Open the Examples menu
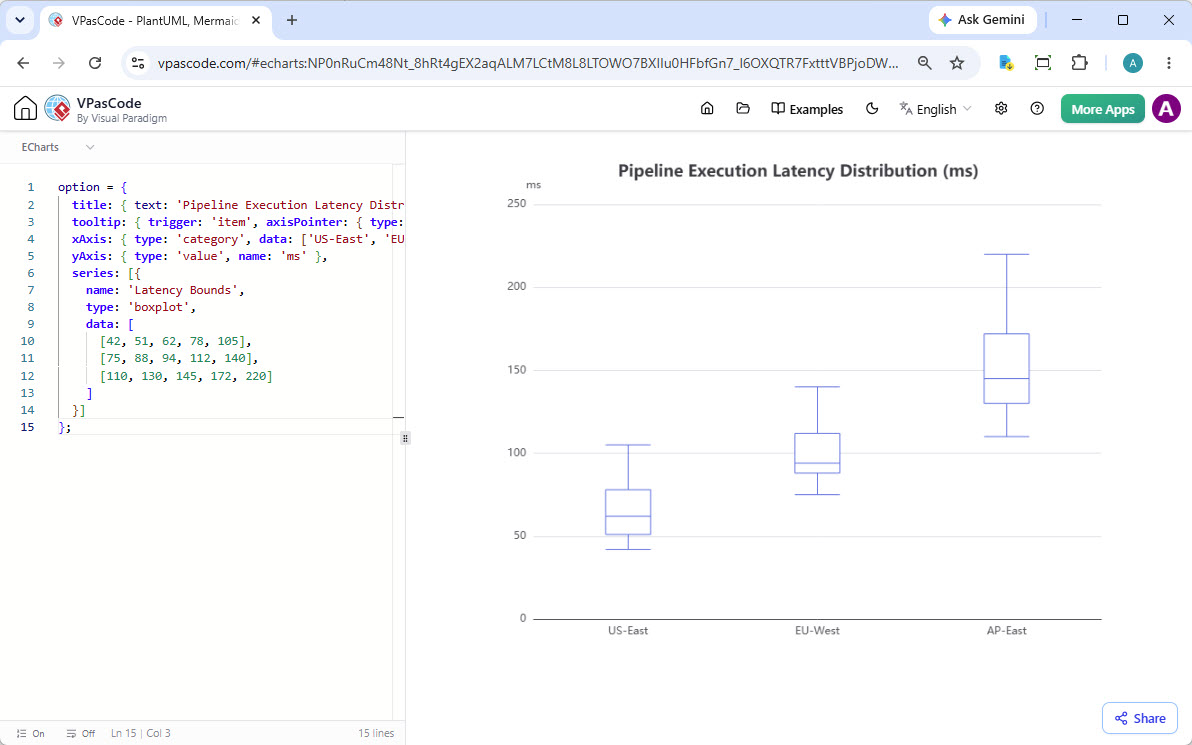 coord(807,109)
